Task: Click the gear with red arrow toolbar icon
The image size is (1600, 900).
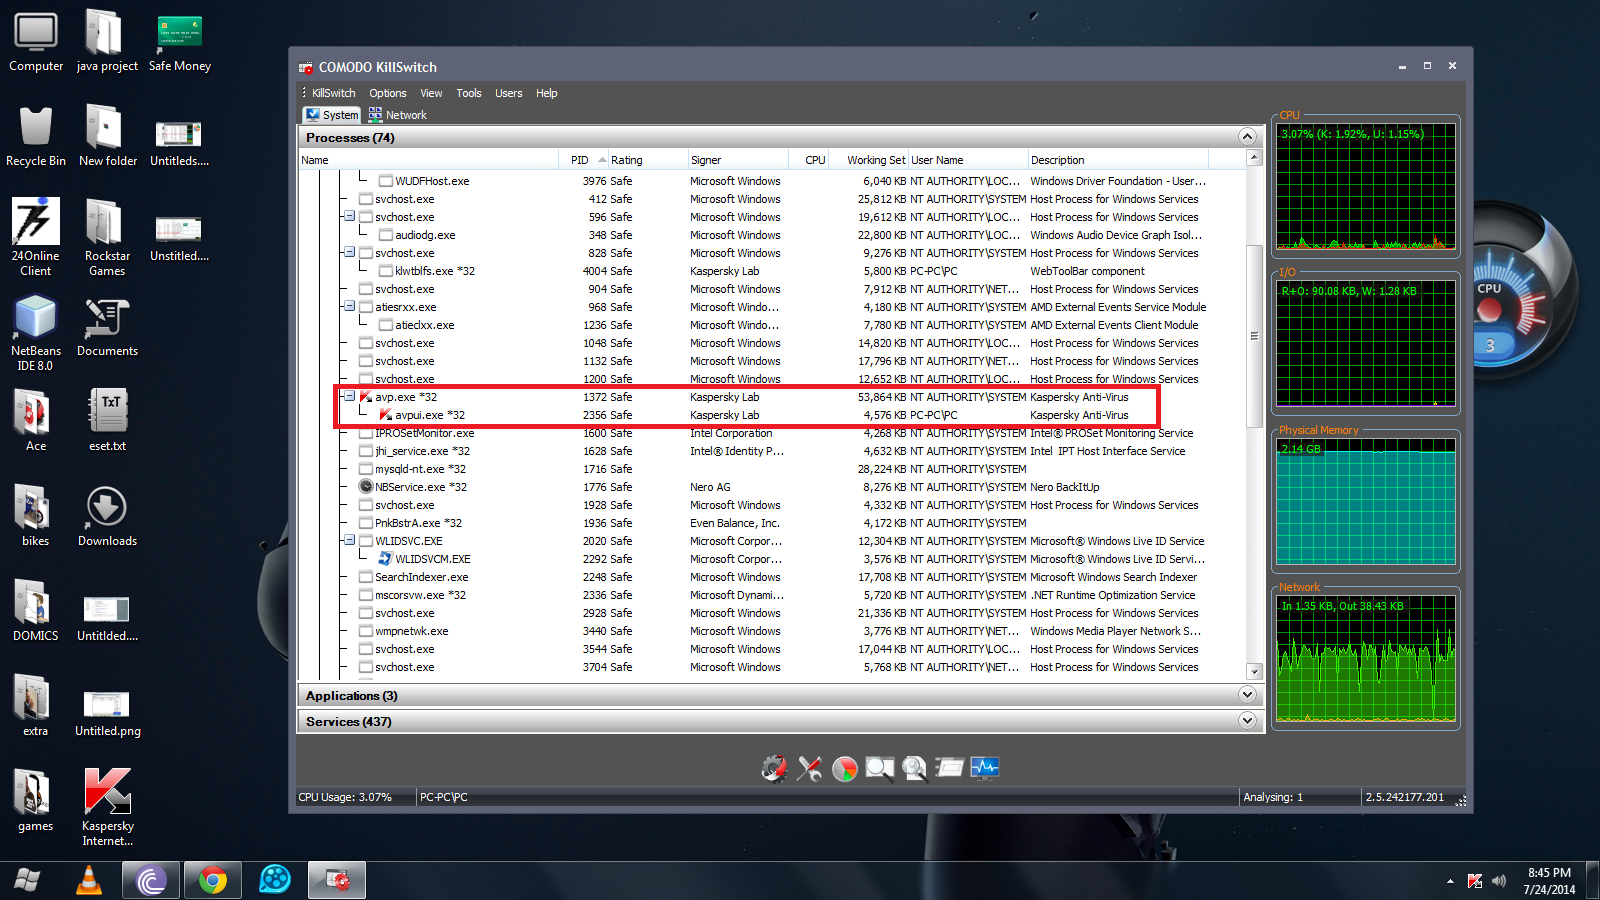Action: point(774,768)
